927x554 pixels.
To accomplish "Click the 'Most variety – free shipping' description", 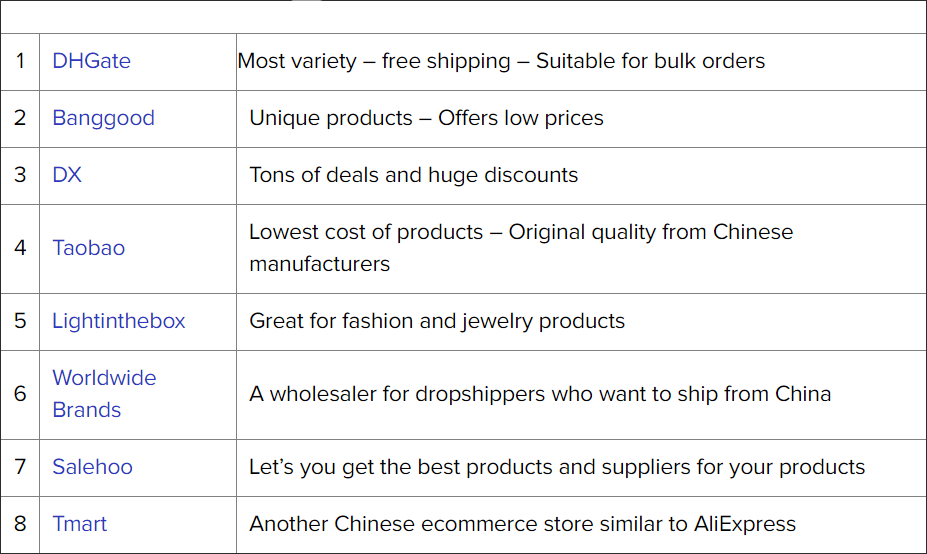I will [x=501, y=61].
